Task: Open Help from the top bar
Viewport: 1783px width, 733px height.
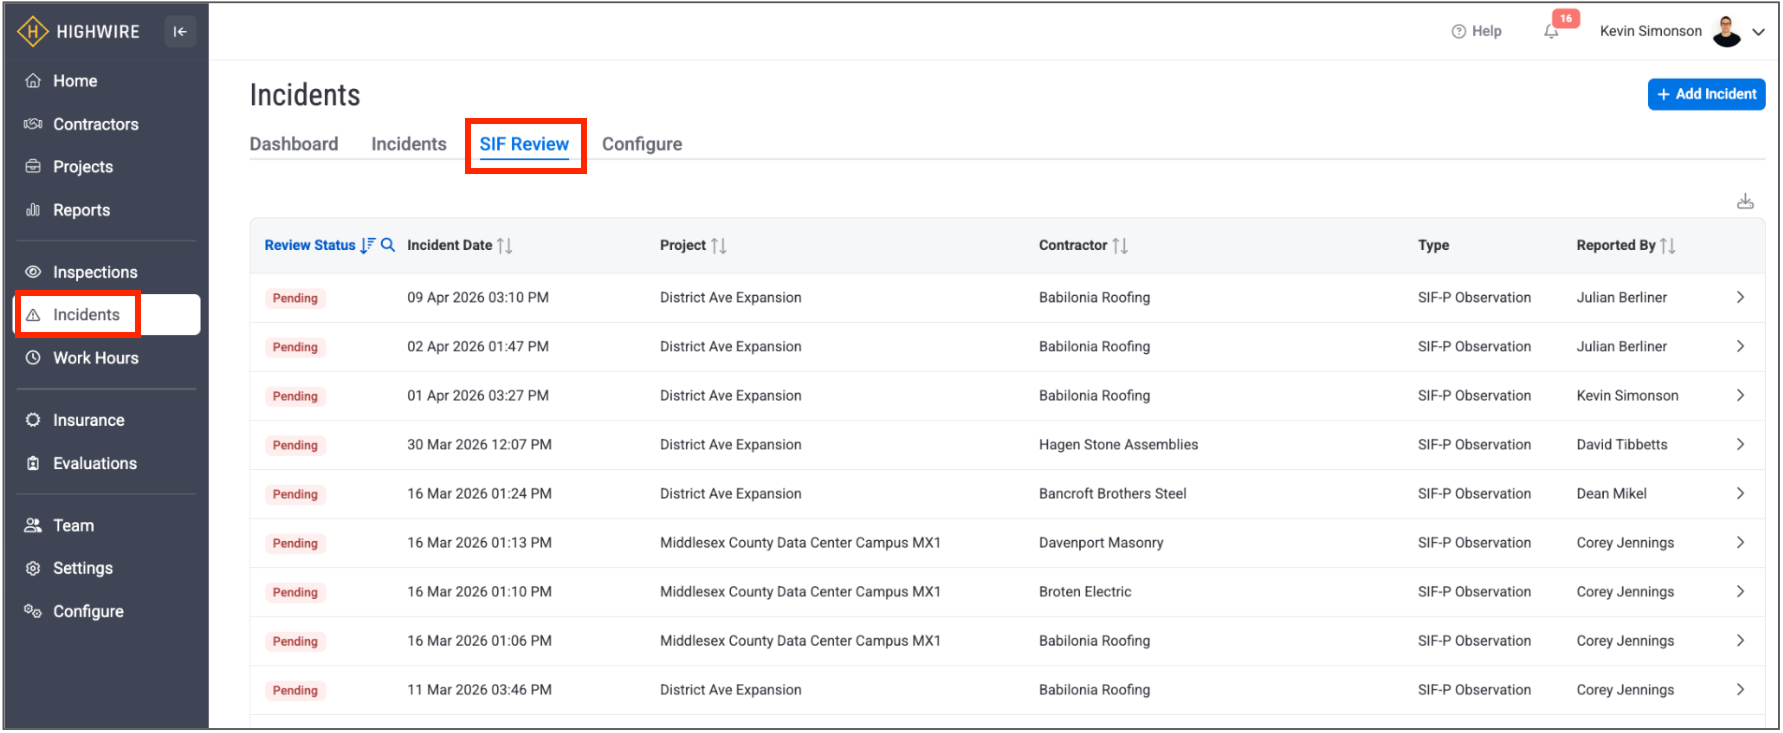Action: click(x=1476, y=31)
